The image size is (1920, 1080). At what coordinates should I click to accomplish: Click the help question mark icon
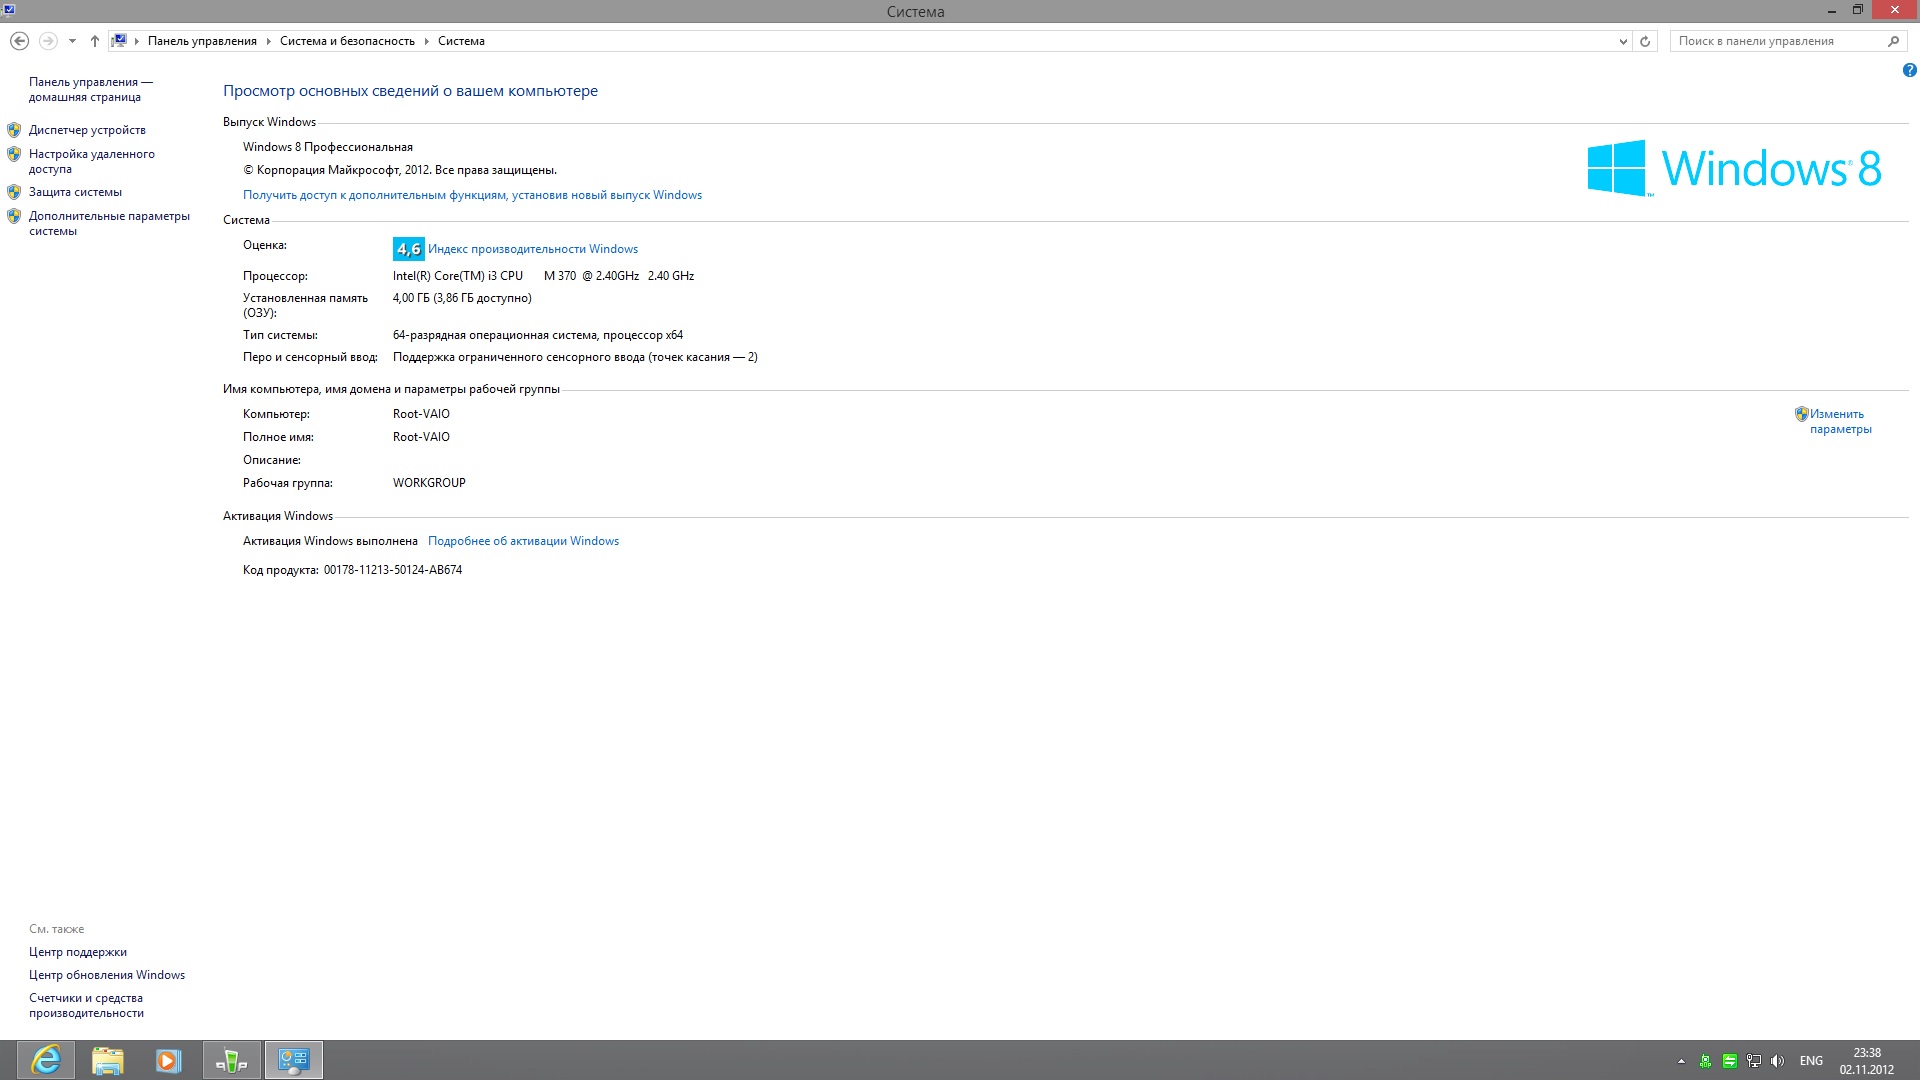[1909, 70]
